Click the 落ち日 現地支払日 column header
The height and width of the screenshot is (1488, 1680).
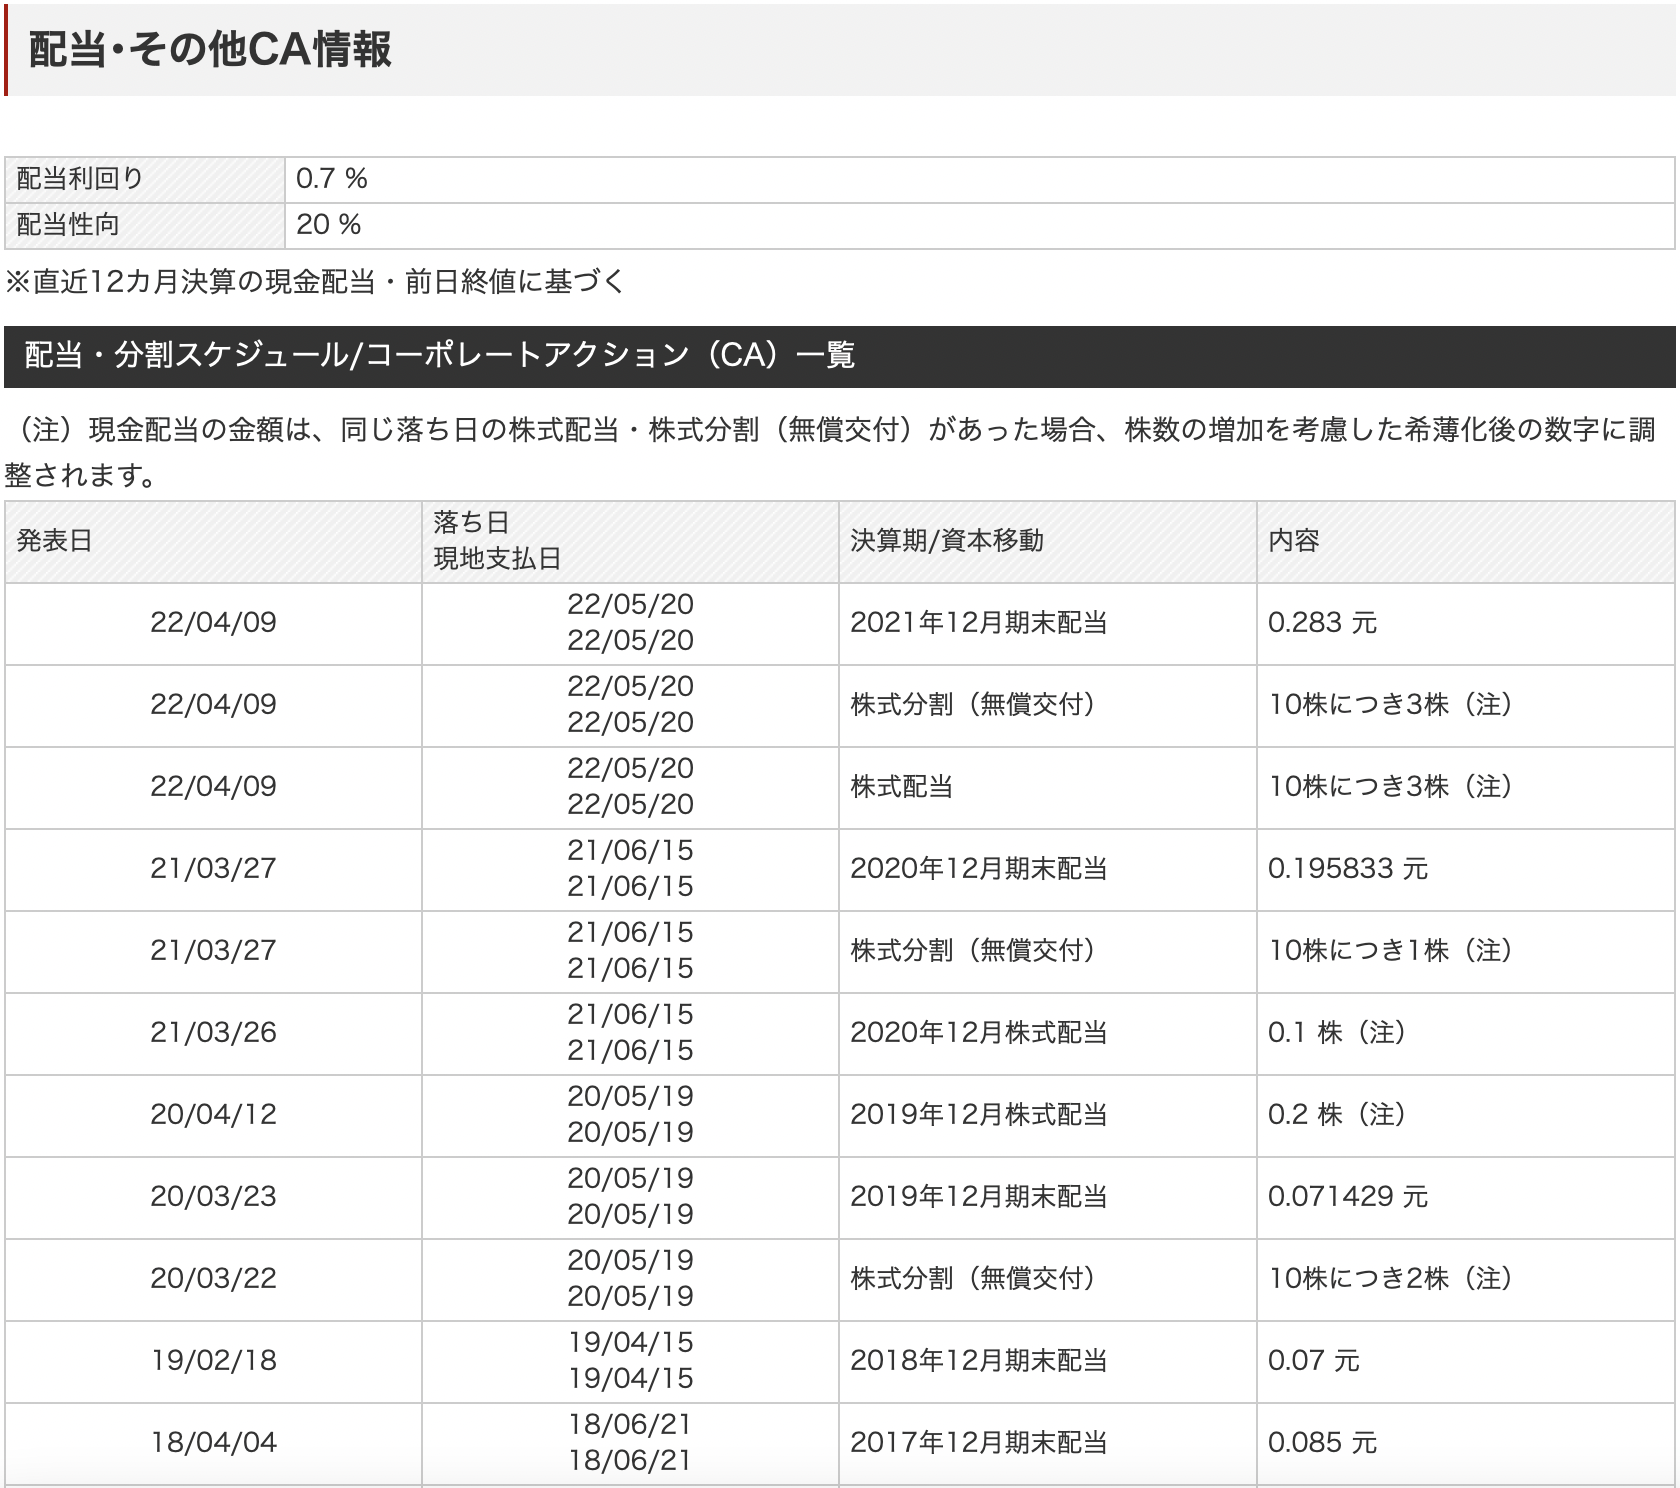point(630,541)
